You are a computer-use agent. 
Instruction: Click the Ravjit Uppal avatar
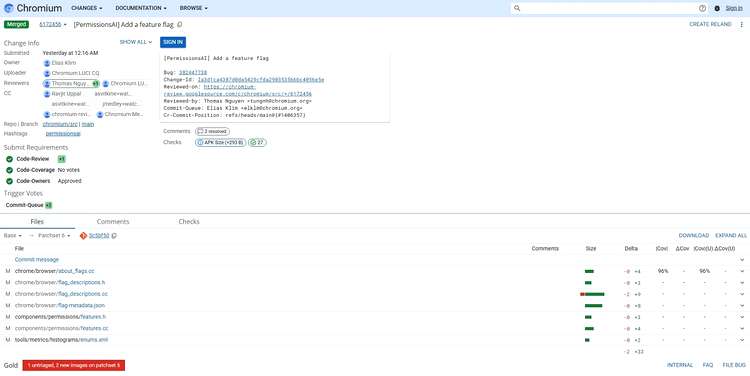(47, 94)
